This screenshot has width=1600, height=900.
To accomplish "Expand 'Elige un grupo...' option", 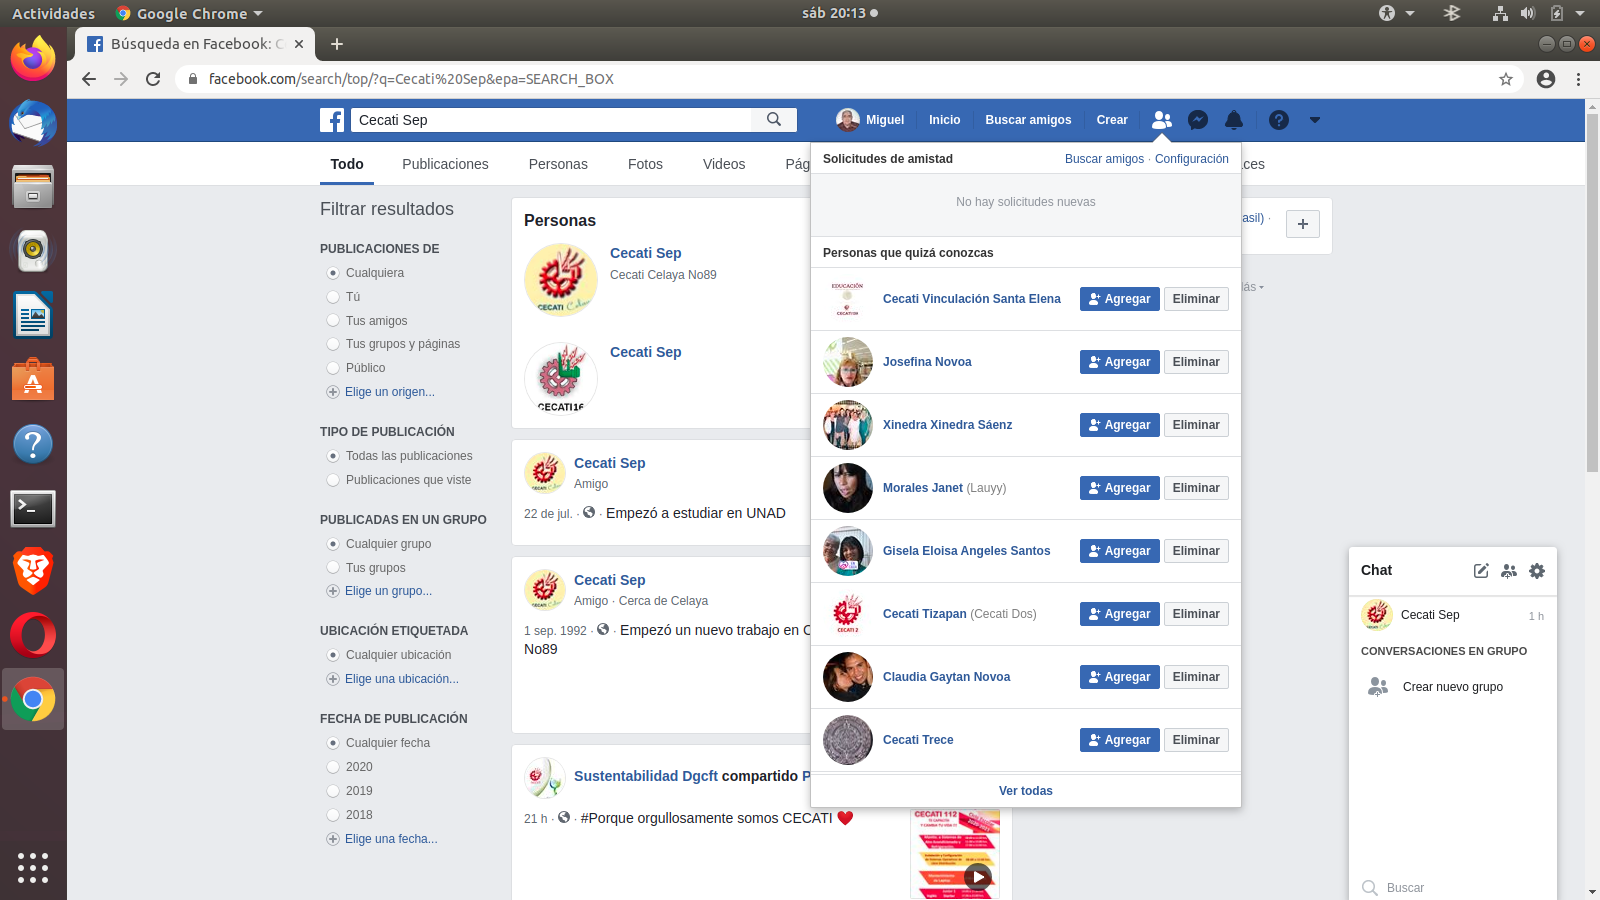I will (388, 591).
